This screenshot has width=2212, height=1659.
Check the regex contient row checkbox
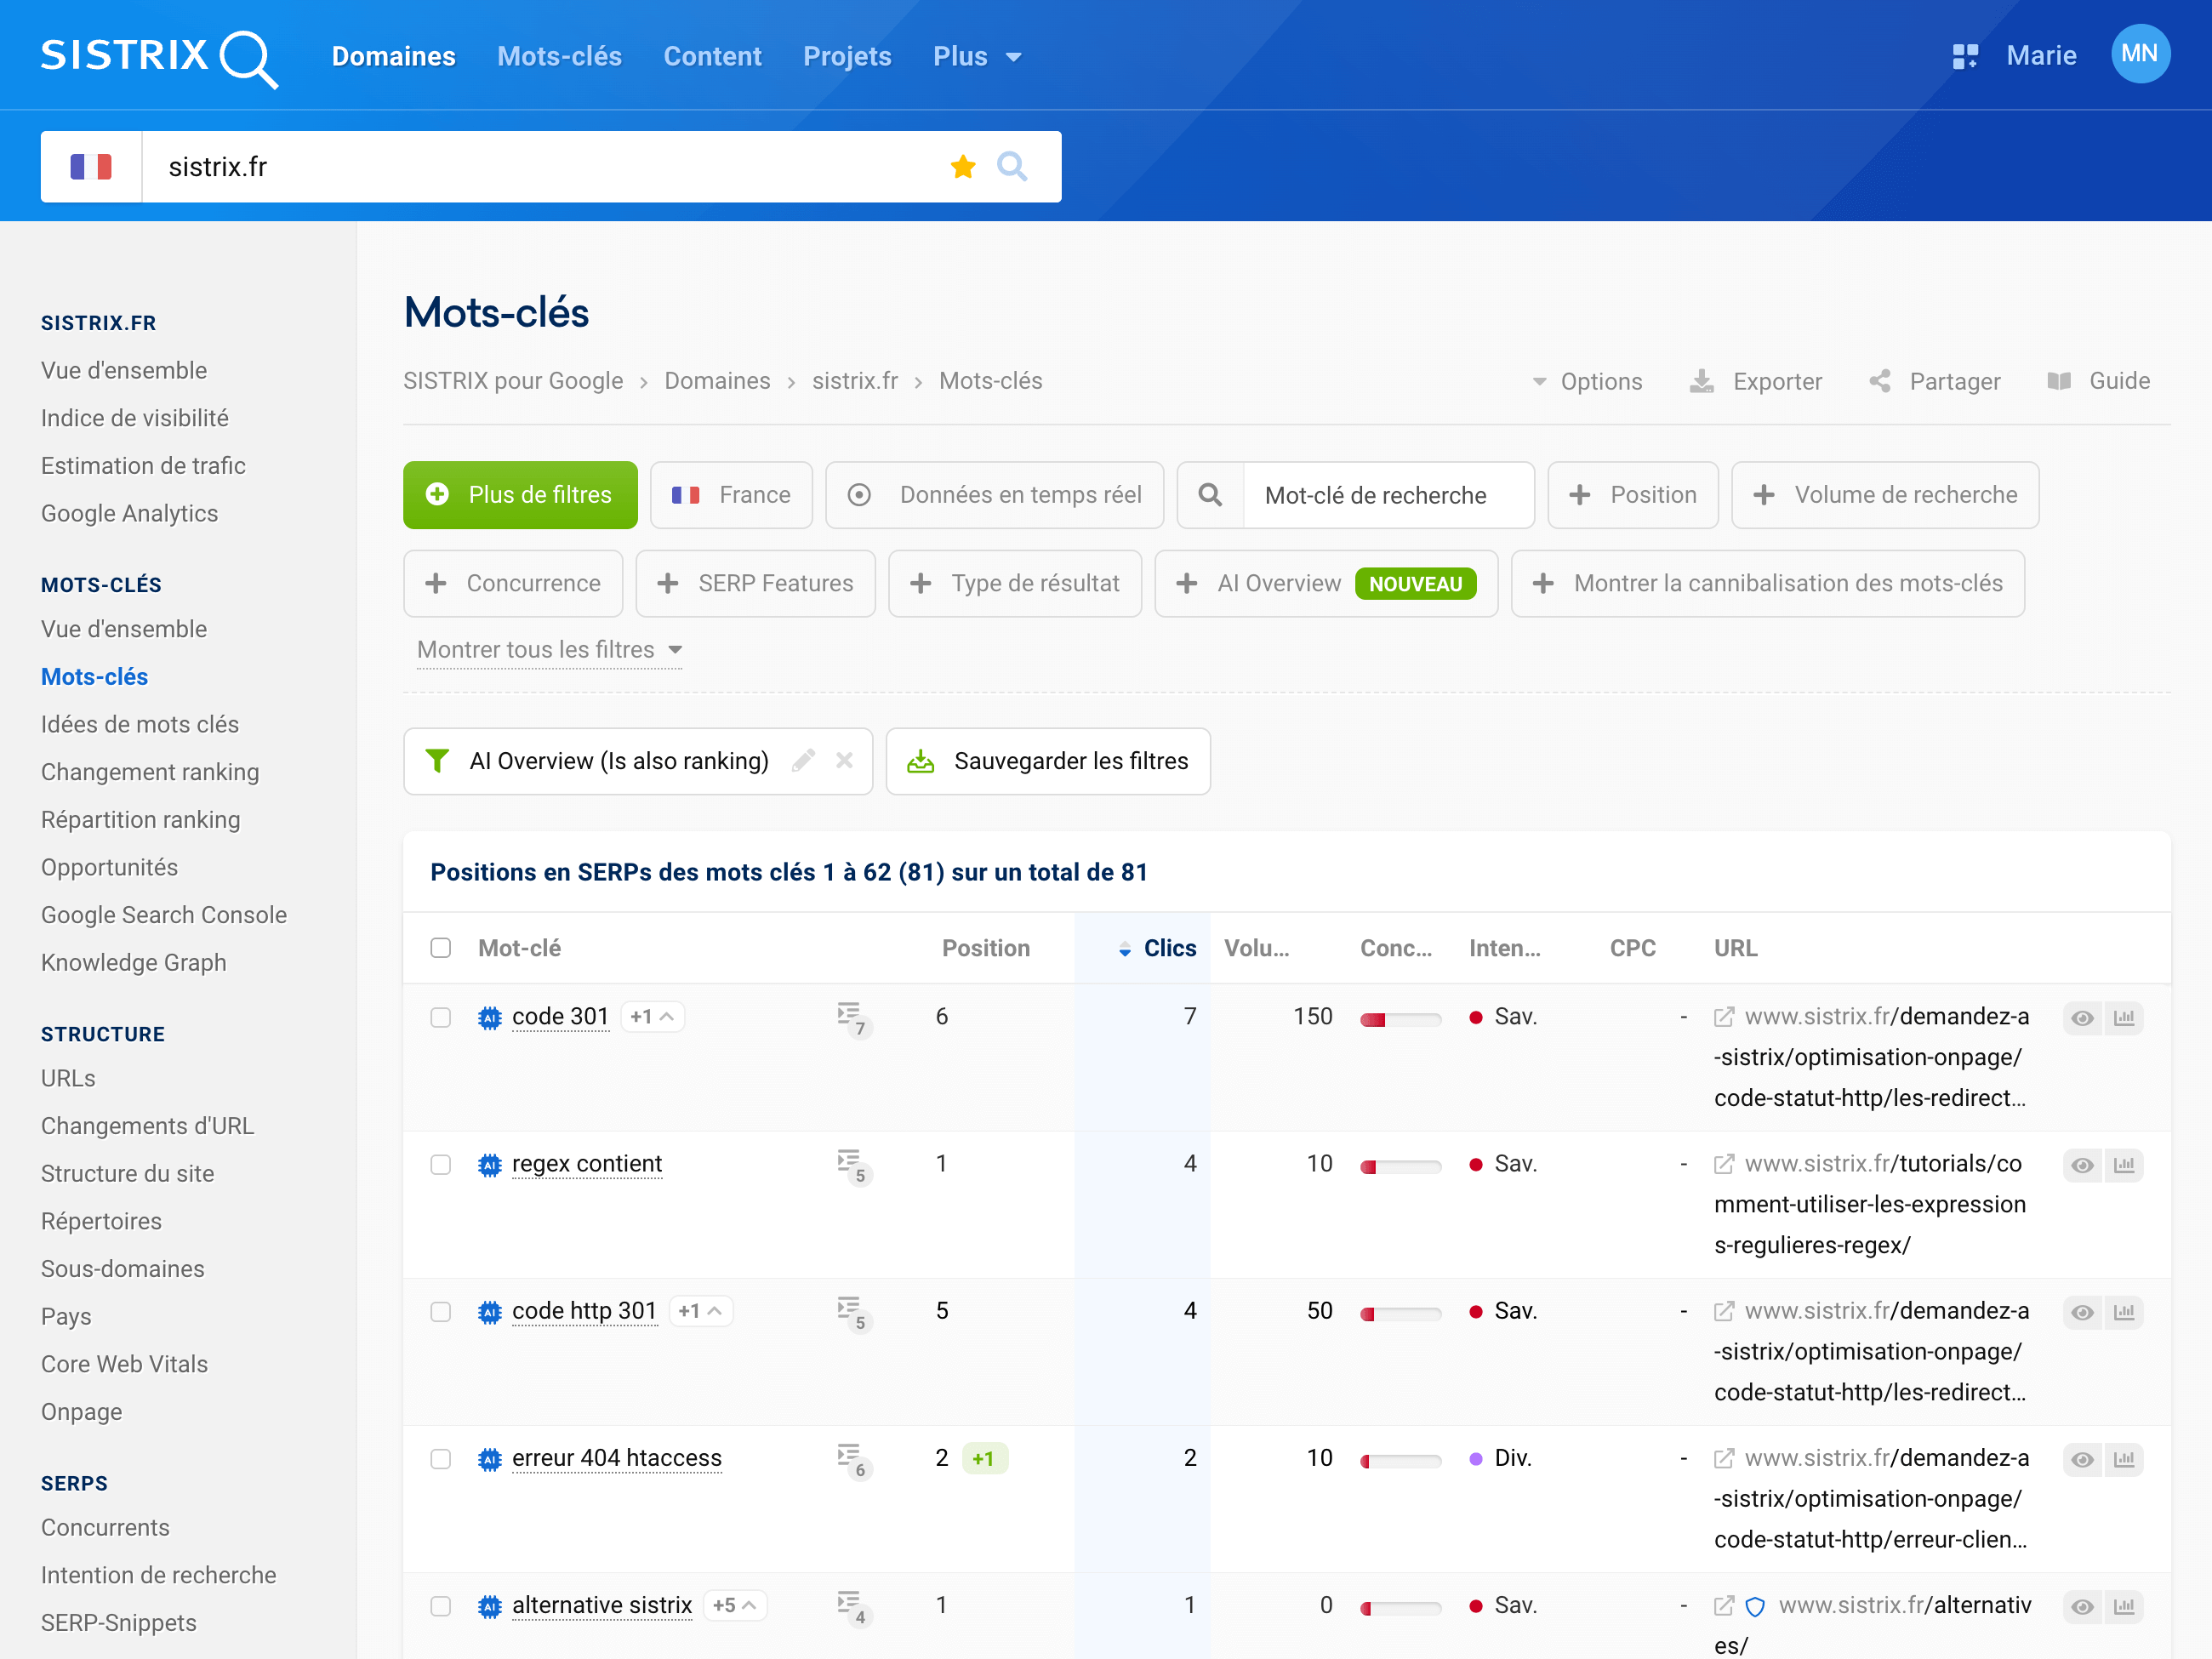point(440,1164)
